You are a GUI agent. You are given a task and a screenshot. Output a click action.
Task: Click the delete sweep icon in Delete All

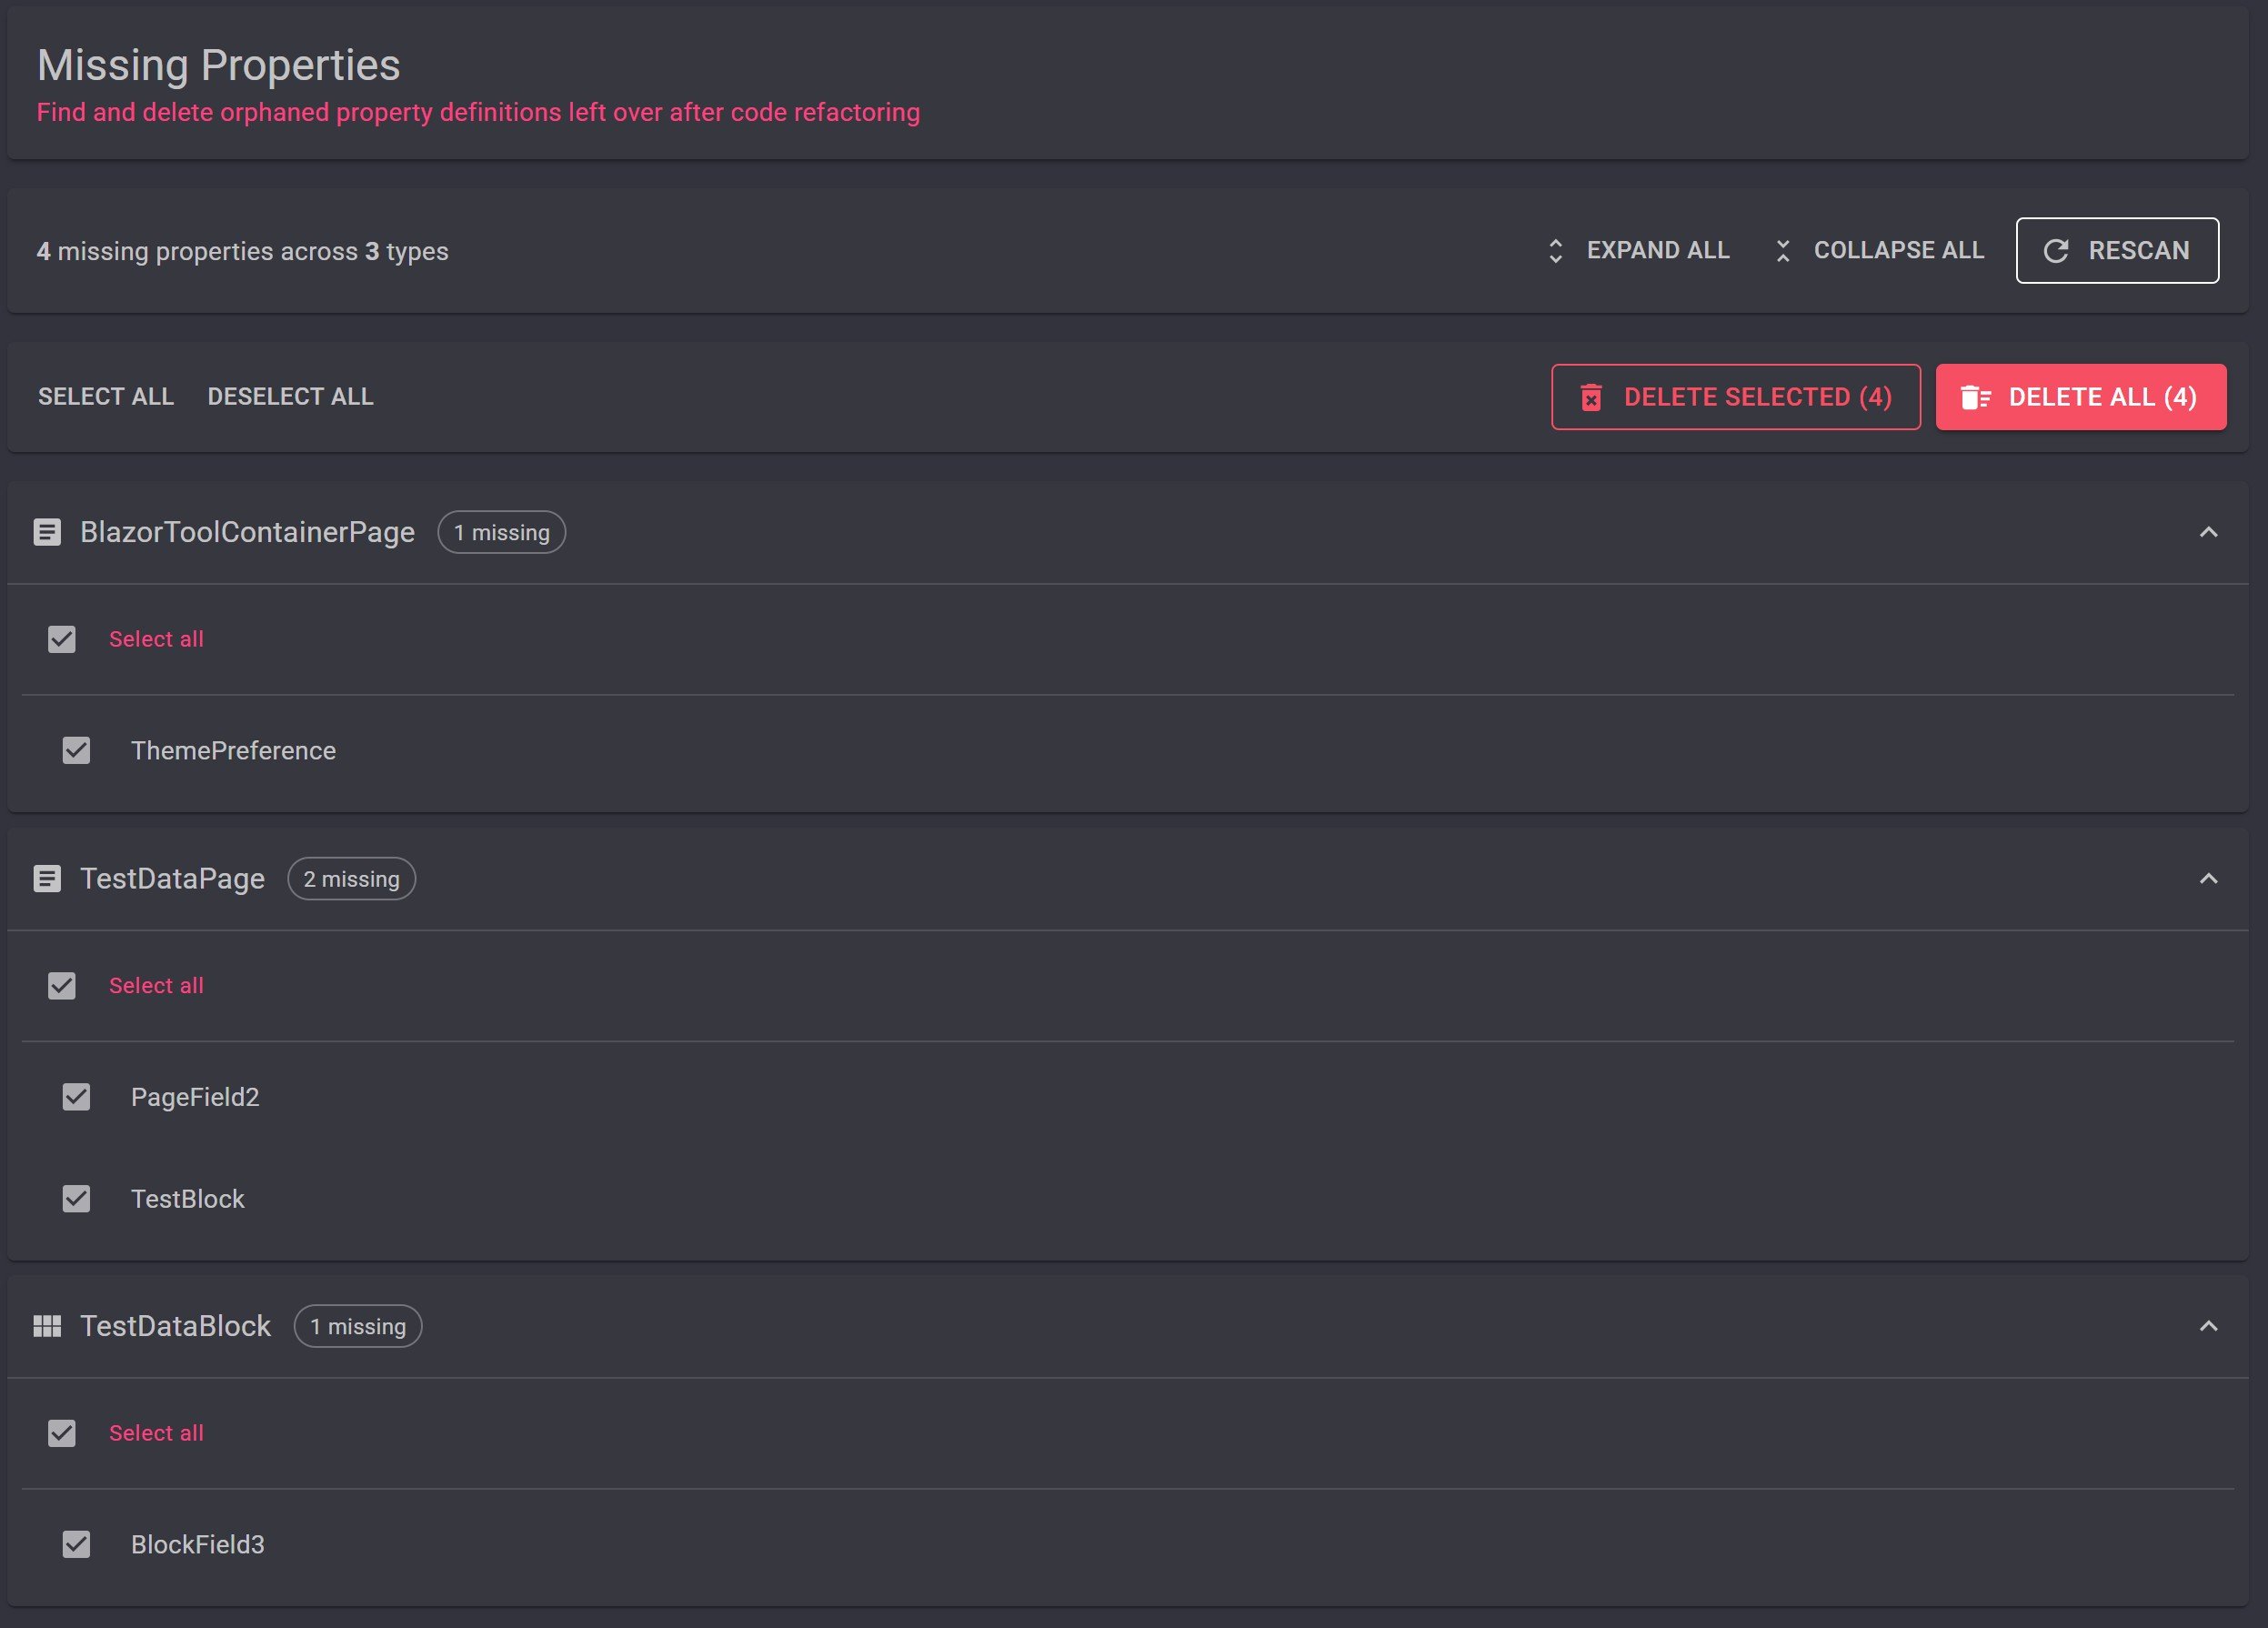[1975, 398]
